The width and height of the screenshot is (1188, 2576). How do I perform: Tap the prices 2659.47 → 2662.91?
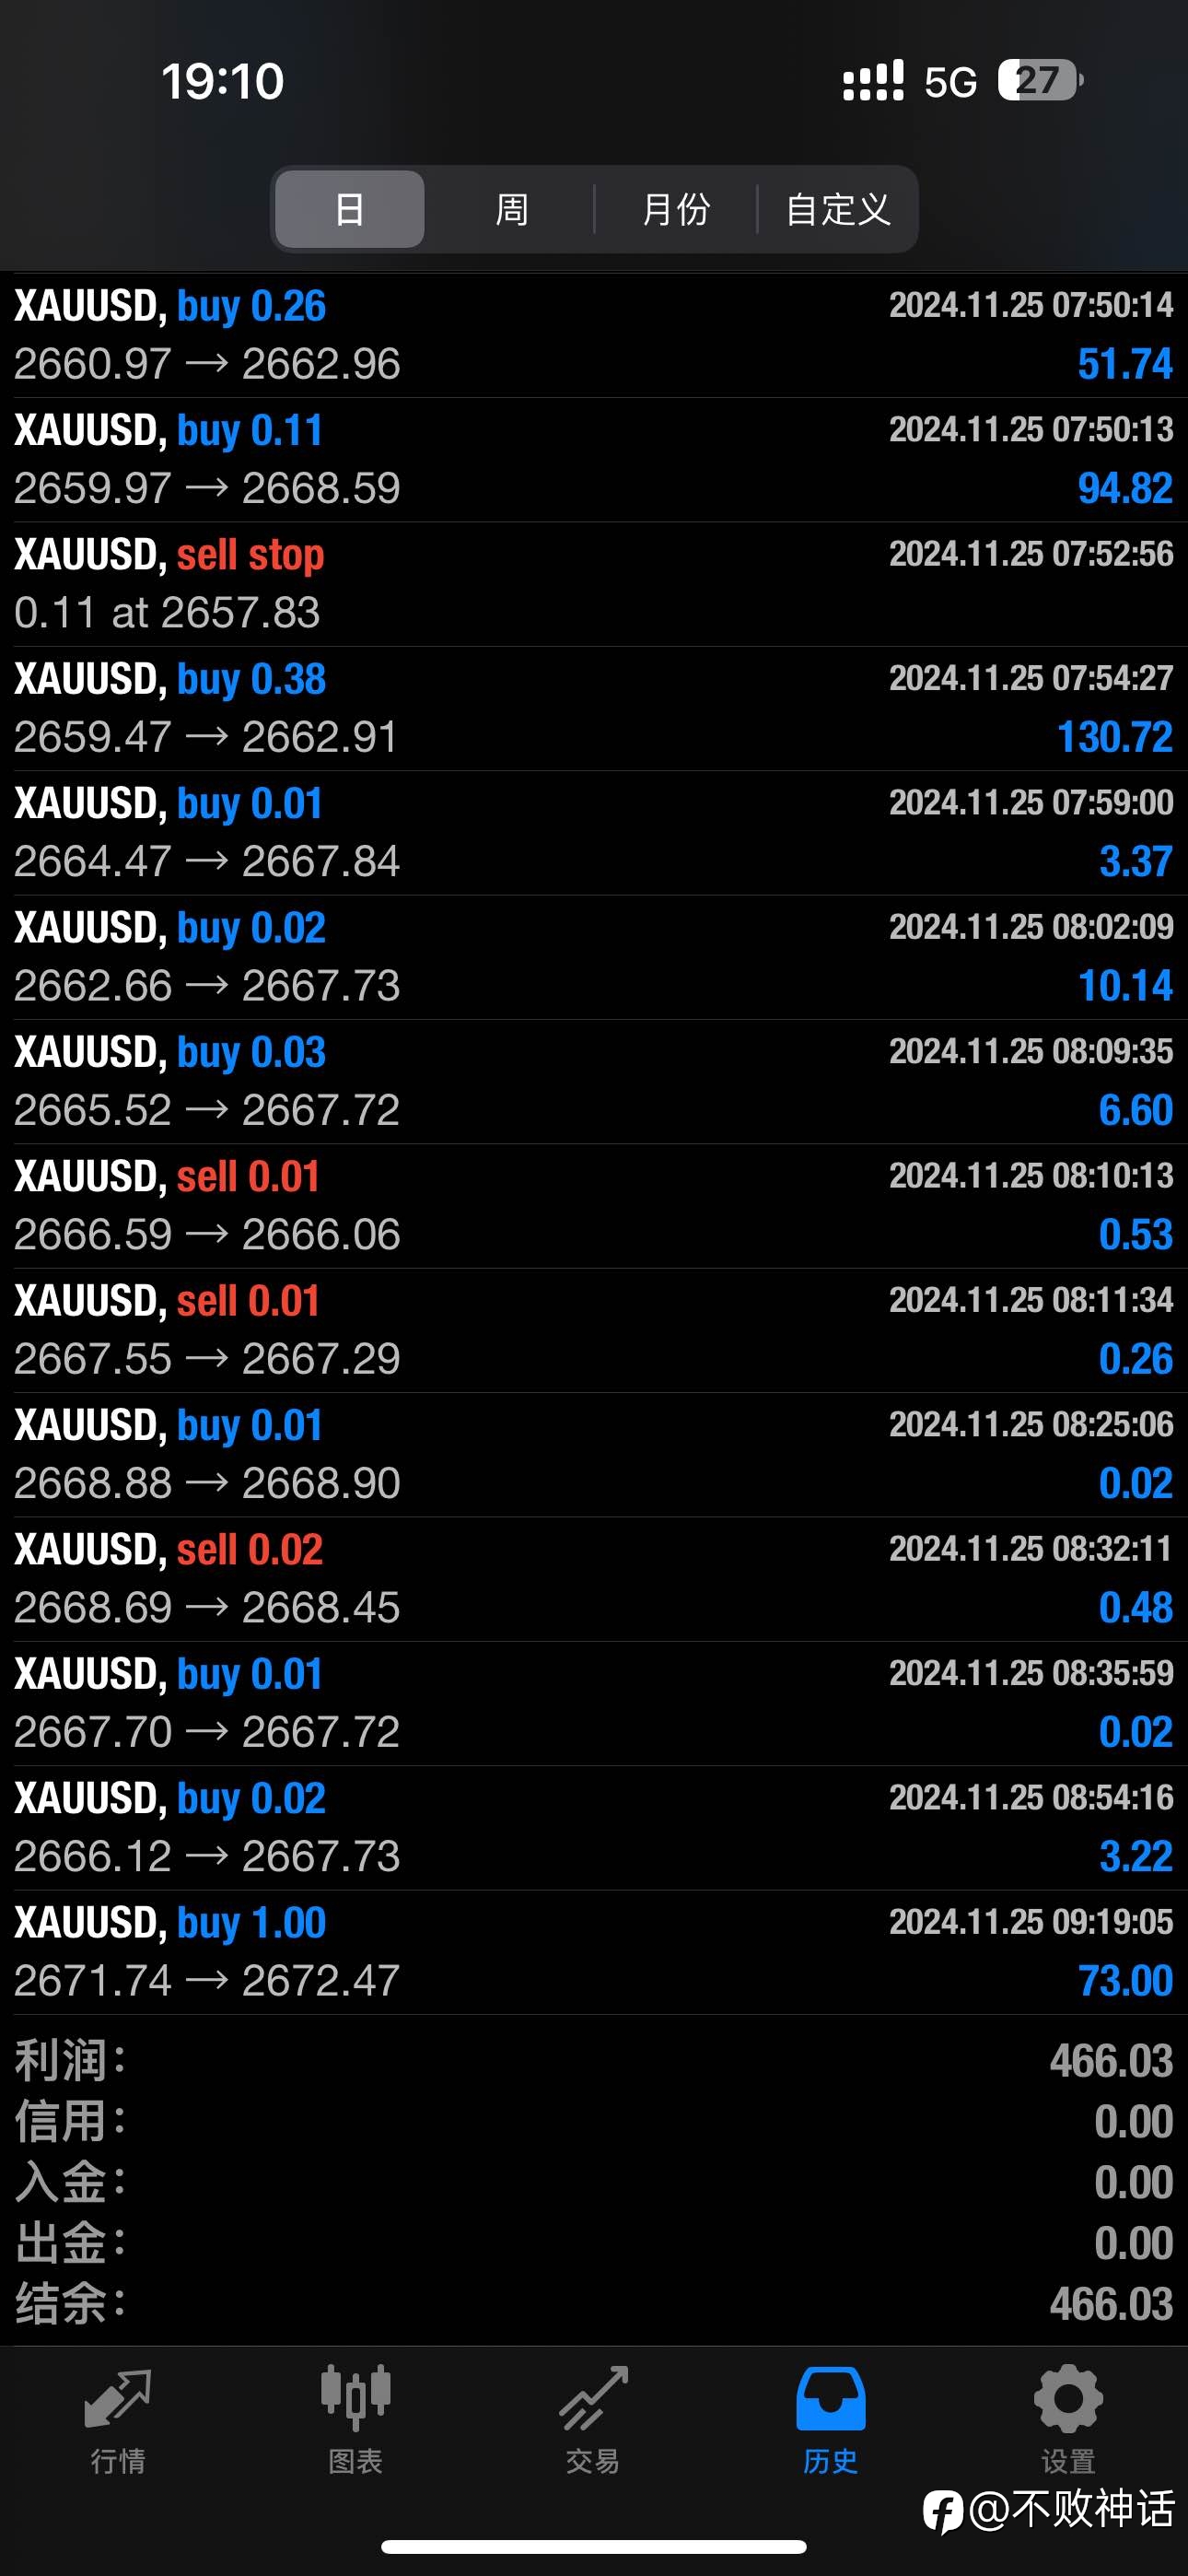206,737
